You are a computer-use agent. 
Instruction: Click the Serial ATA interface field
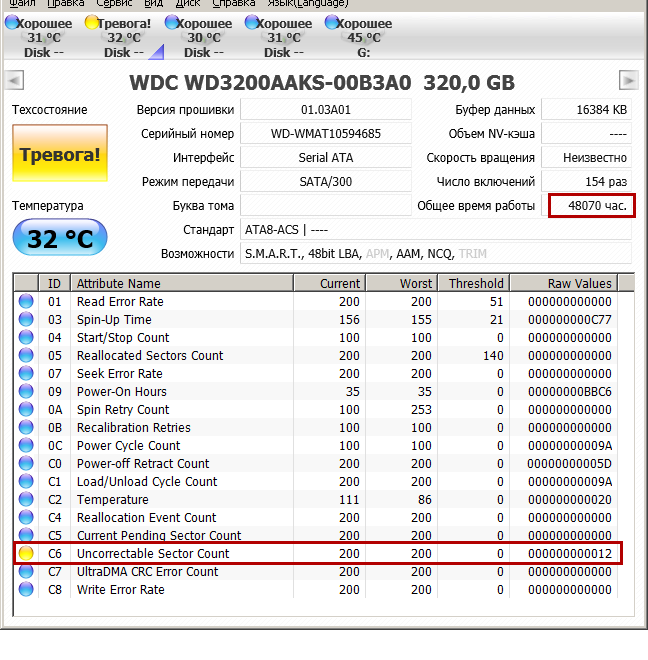pos(325,158)
